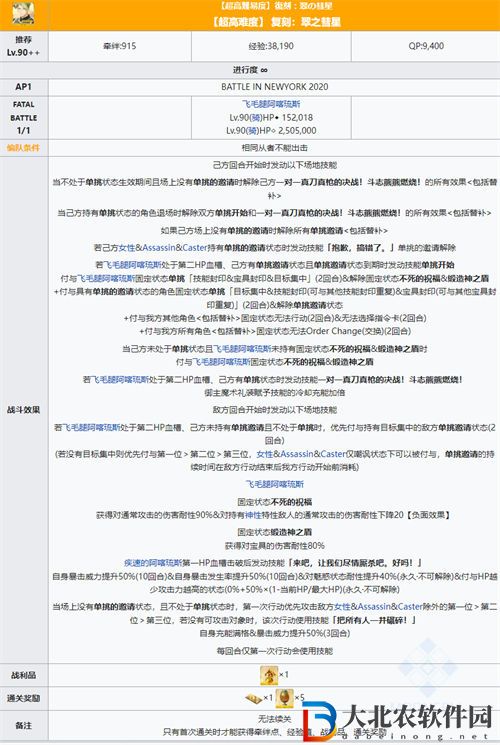This screenshot has height=745, width=500.
Task: Click 无法续关 note text
Action: pos(274,719)
